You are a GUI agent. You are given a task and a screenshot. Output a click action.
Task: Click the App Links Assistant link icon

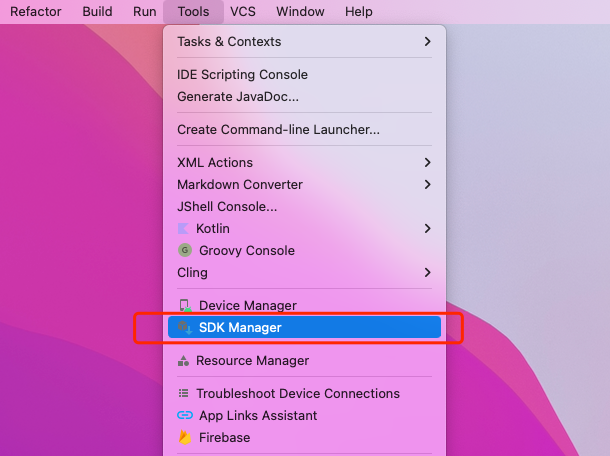[184, 415]
